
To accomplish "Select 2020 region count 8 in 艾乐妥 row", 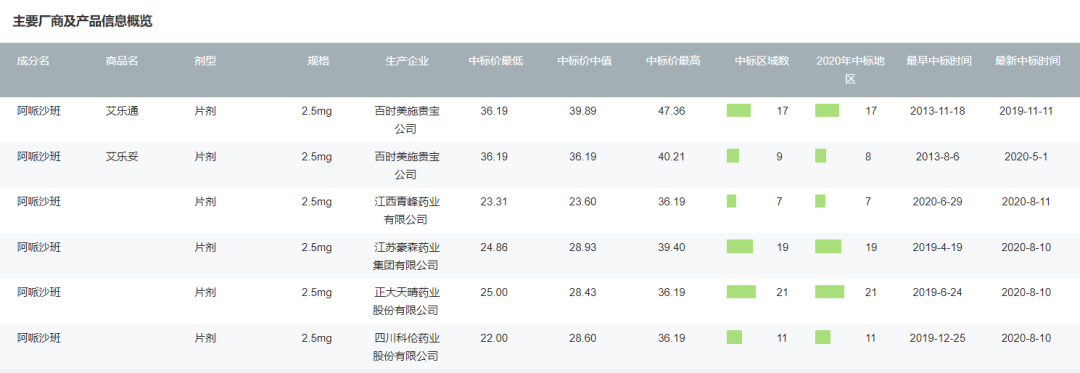I will (868, 156).
